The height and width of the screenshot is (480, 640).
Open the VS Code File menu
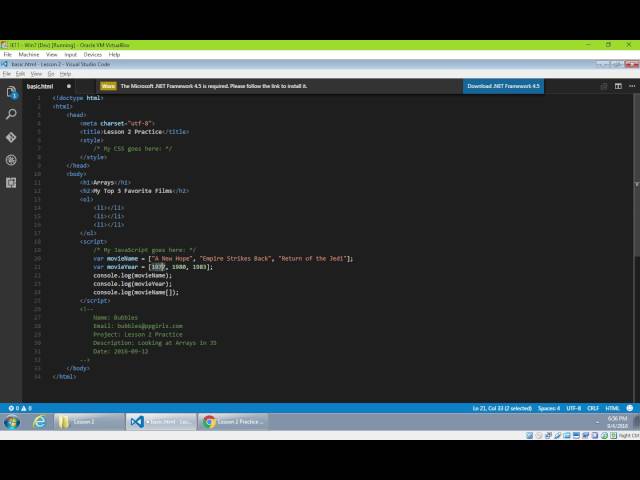tap(7, 74)
